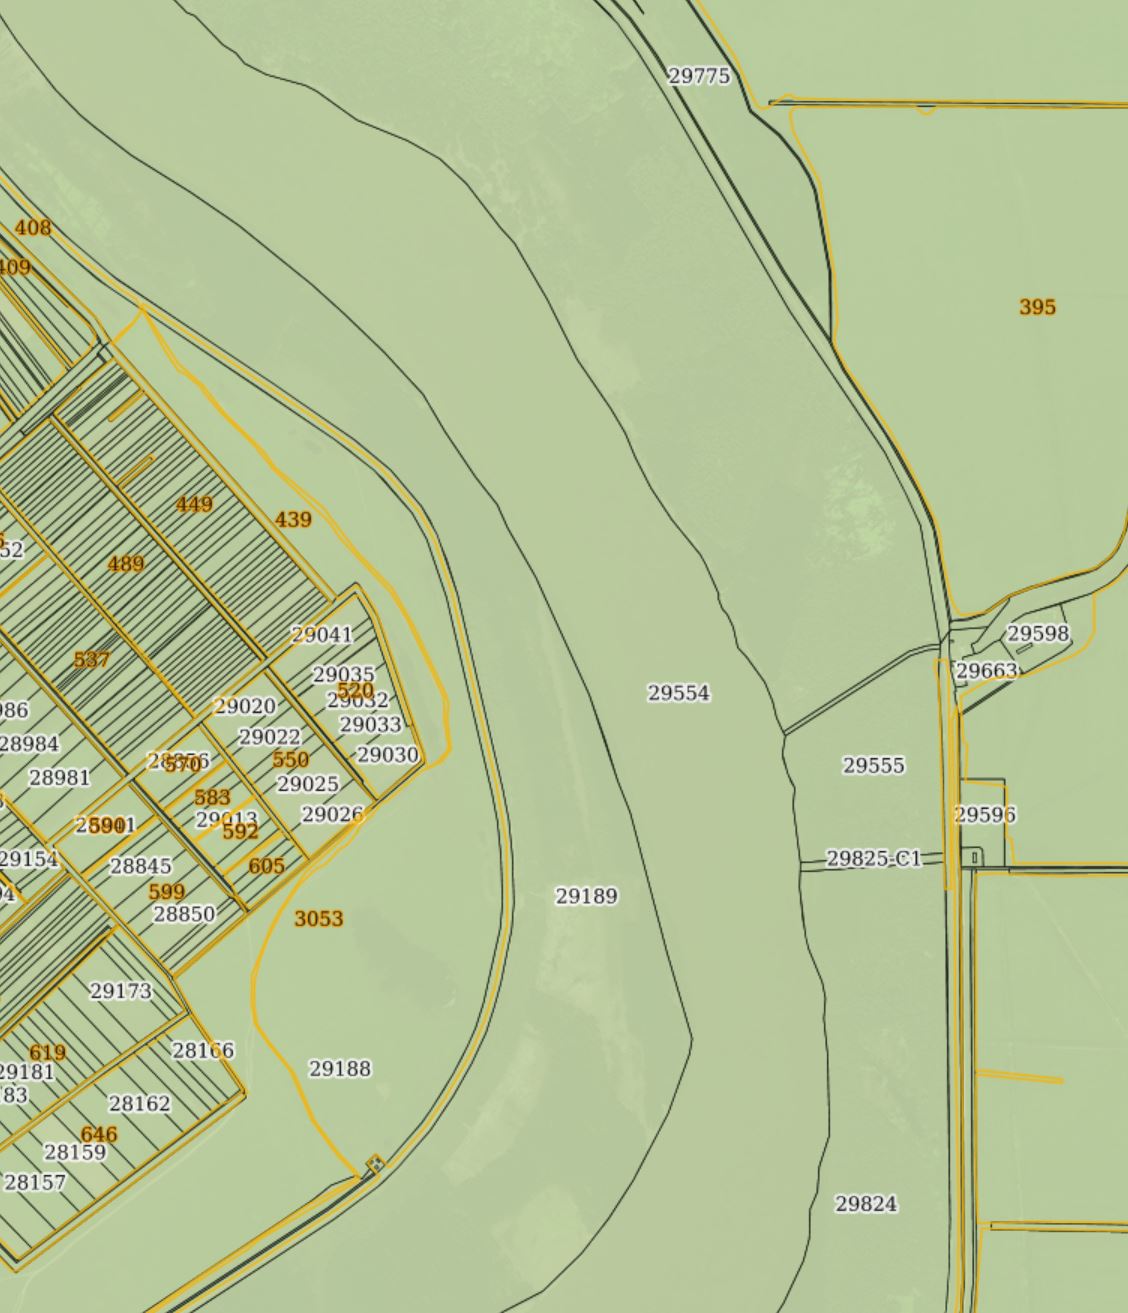Select parcel 29824 at the bottom

point(866,1203)
